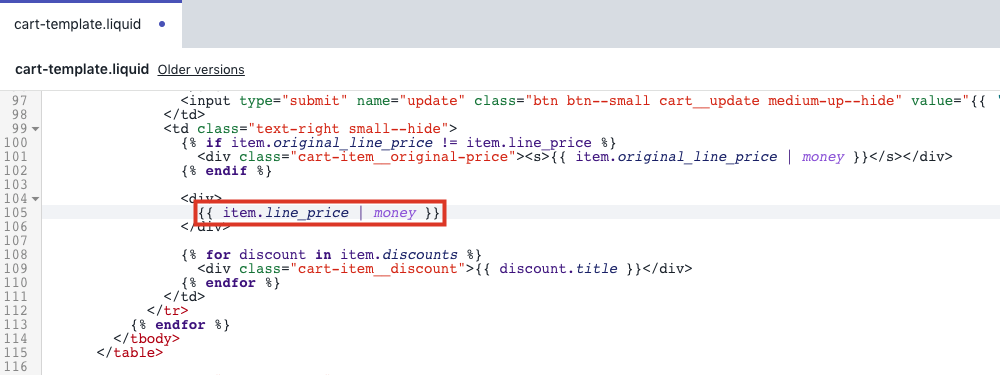Click line number 111 in the gutter

click(x=16, y=297)
